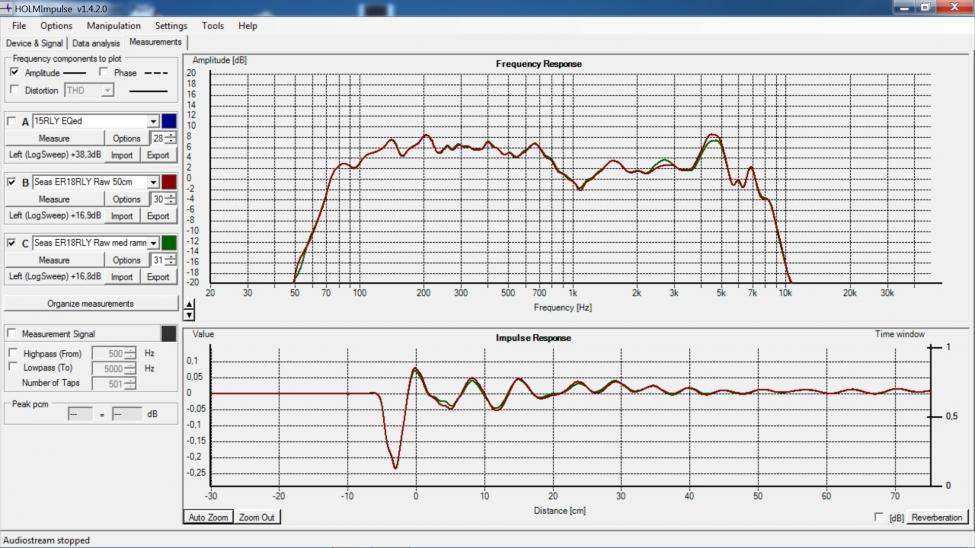Enable the Distortion checkbox
The height and width of the screenshot is (548, 975).
pos(14,90)
